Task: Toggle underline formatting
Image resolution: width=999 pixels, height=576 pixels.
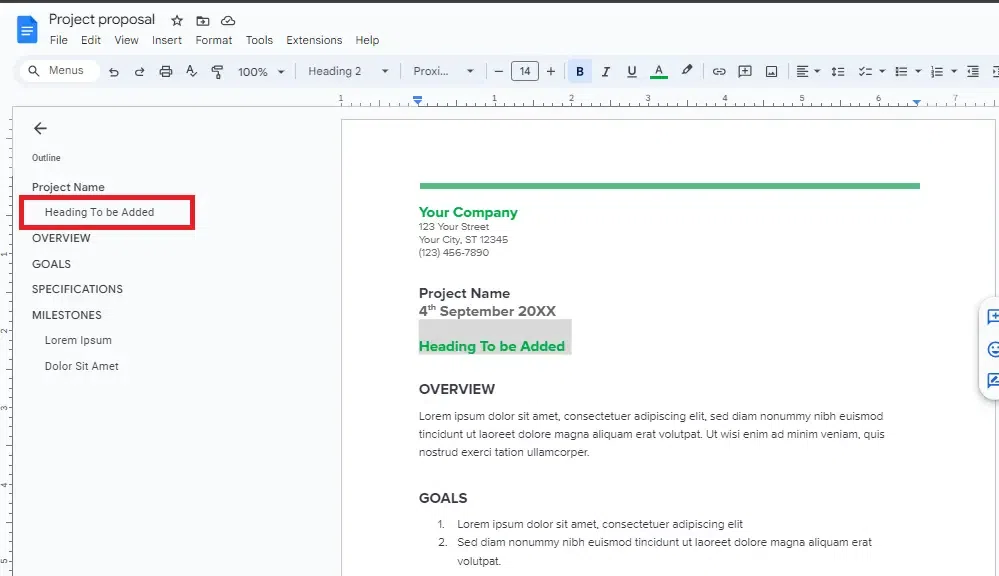Action: click(631, 71)
